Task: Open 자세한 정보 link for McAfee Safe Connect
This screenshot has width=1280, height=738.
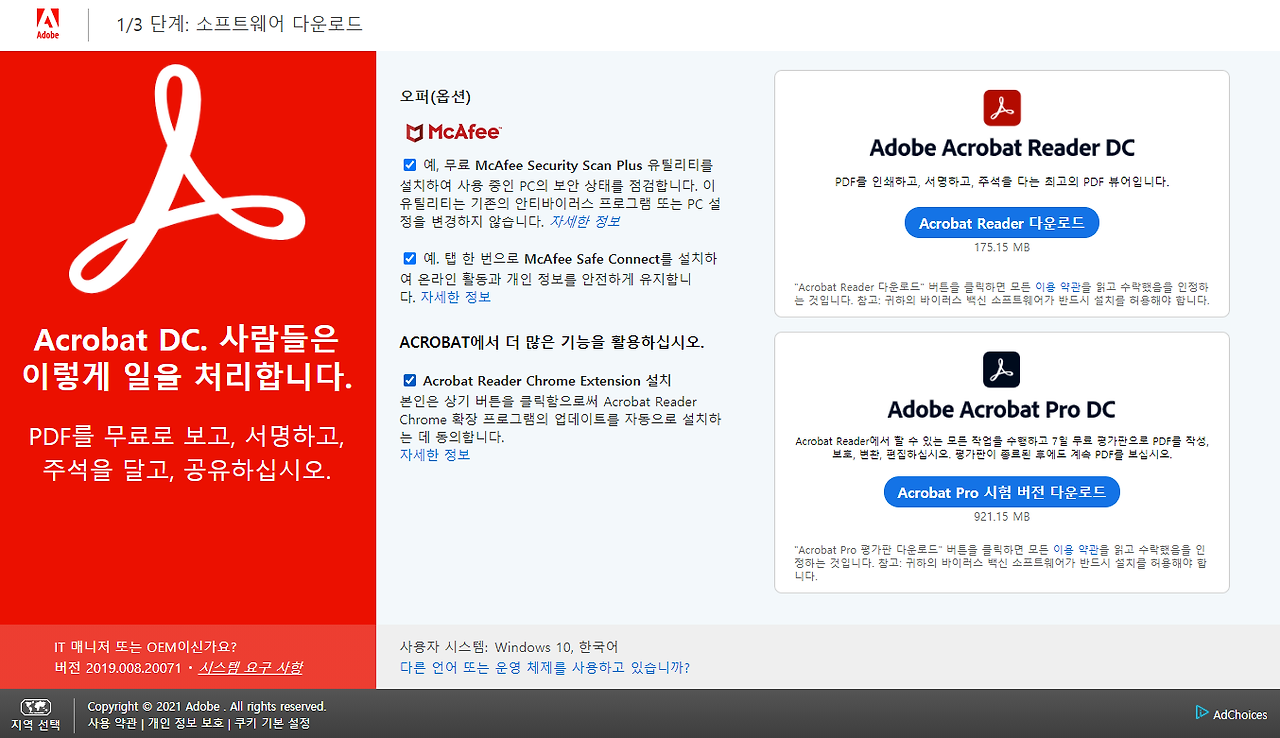Action: coord(455,297)
